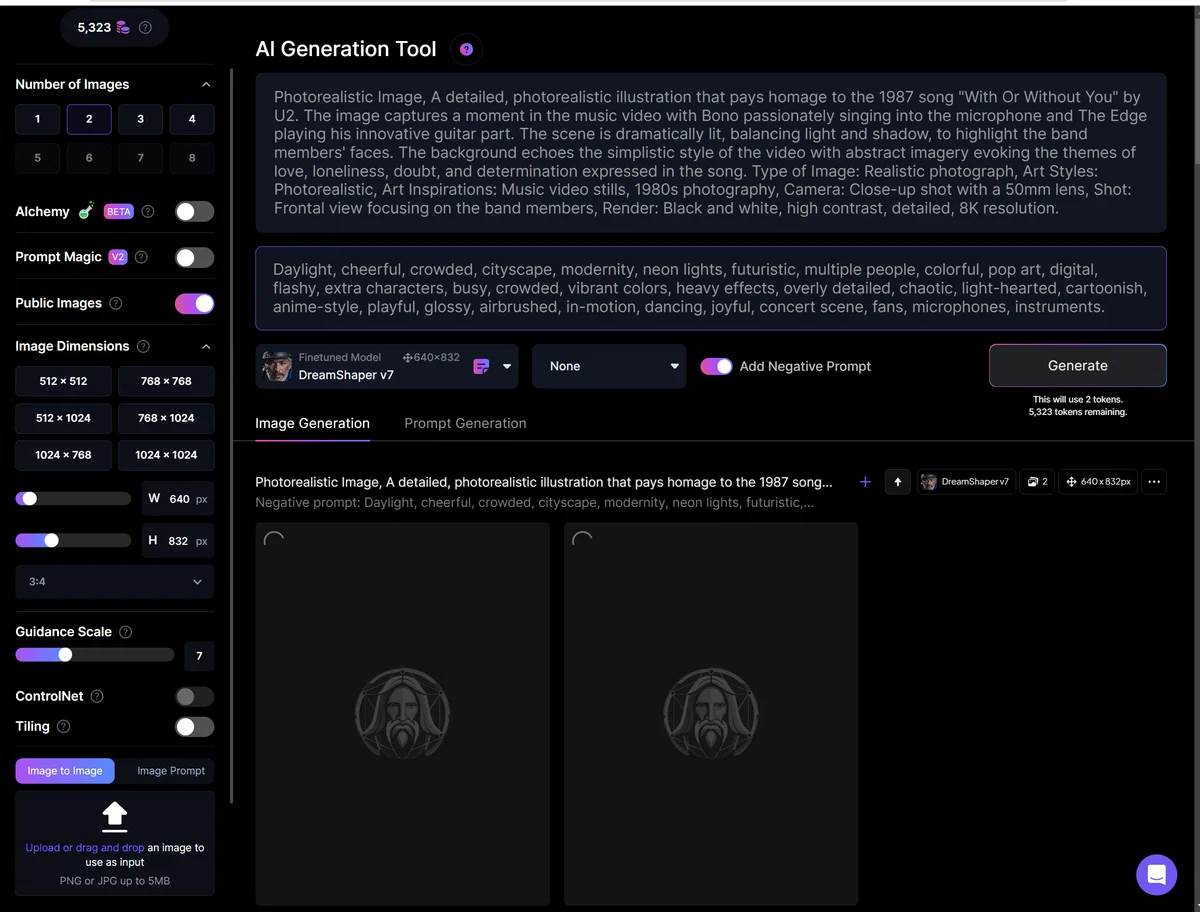Click the Prompt Magic info help icon

(x=141, y=257)
